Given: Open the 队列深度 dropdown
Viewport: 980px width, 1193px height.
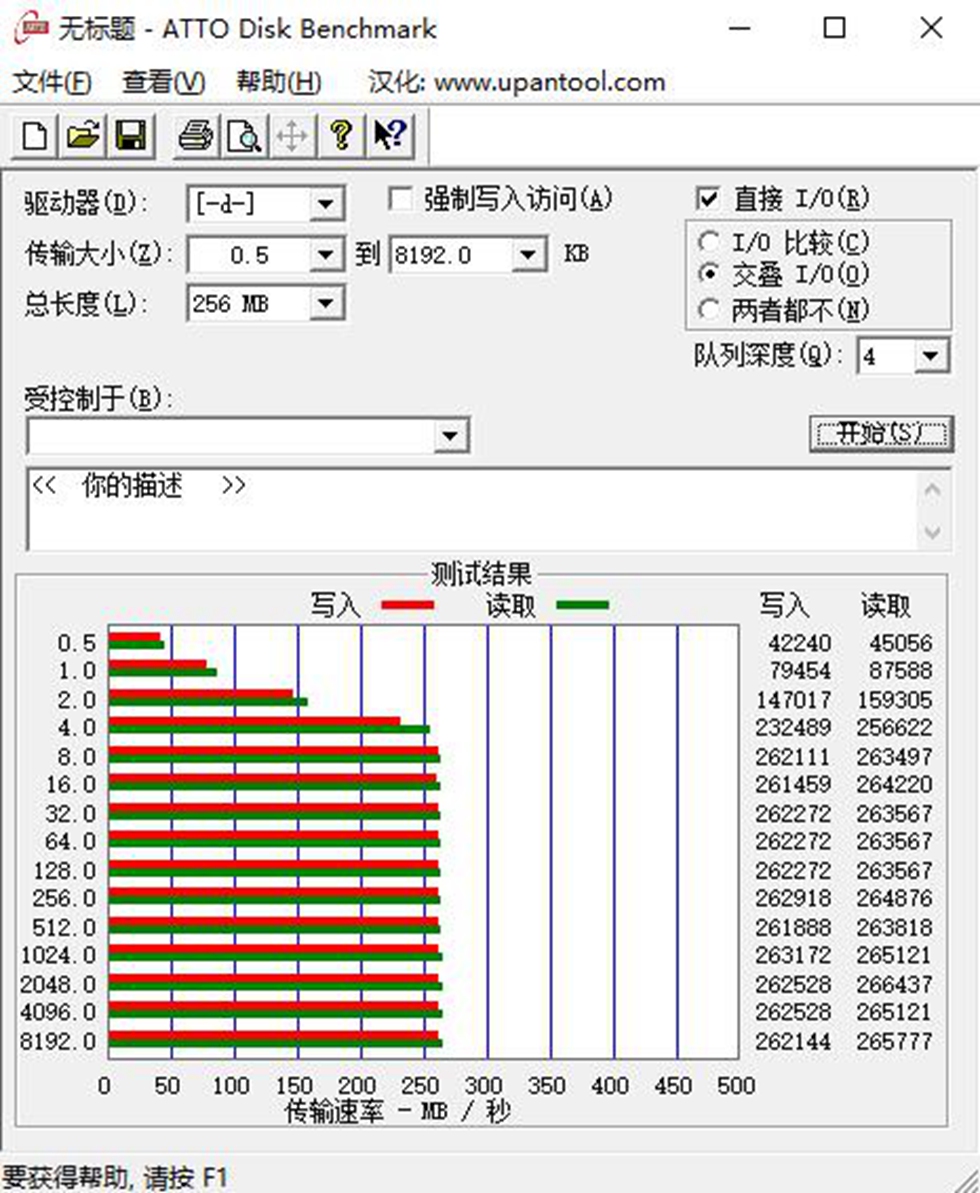Looking at the screenshot, I should 931,355.
